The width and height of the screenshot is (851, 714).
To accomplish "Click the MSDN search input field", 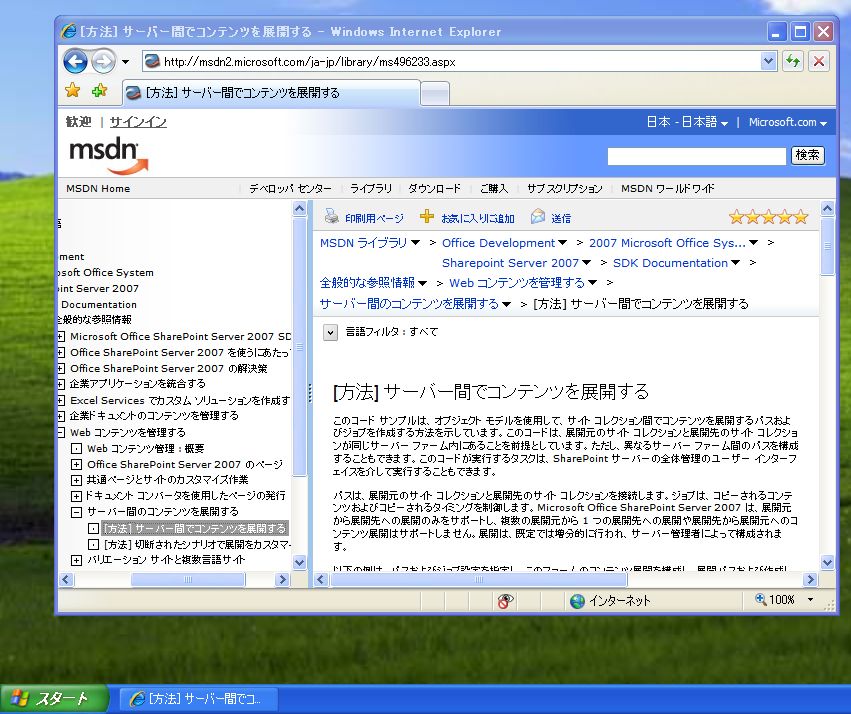I will pos(696,156).
